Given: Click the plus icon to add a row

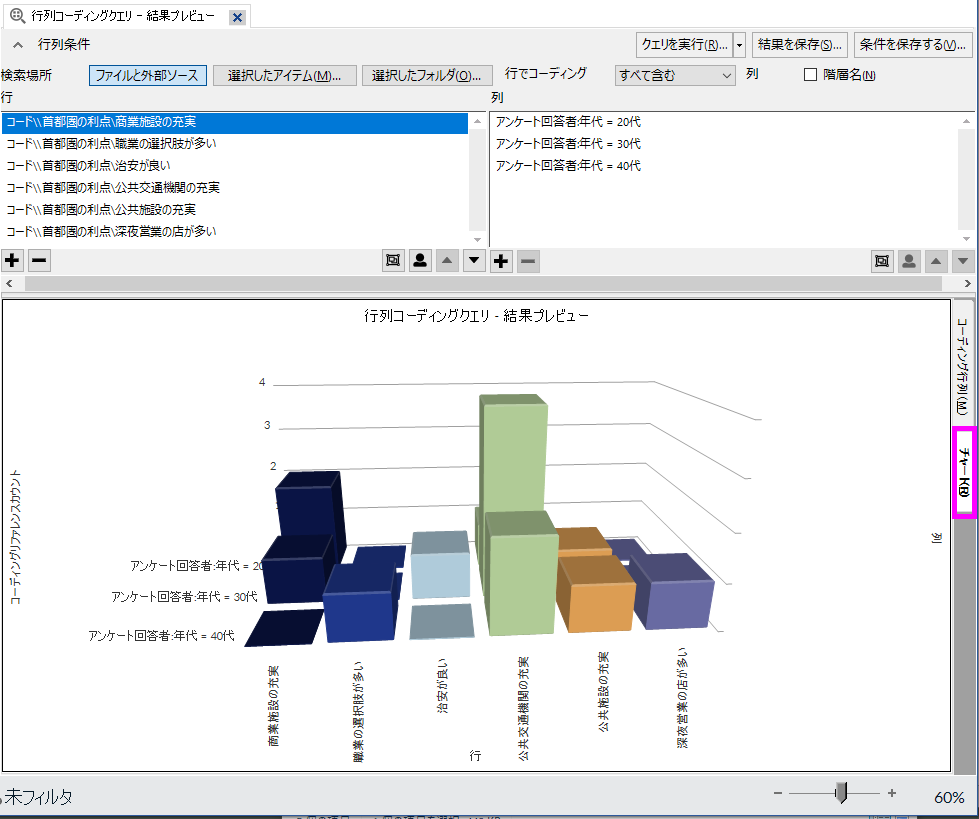Looking at the screenshot, I should [13, 261].
